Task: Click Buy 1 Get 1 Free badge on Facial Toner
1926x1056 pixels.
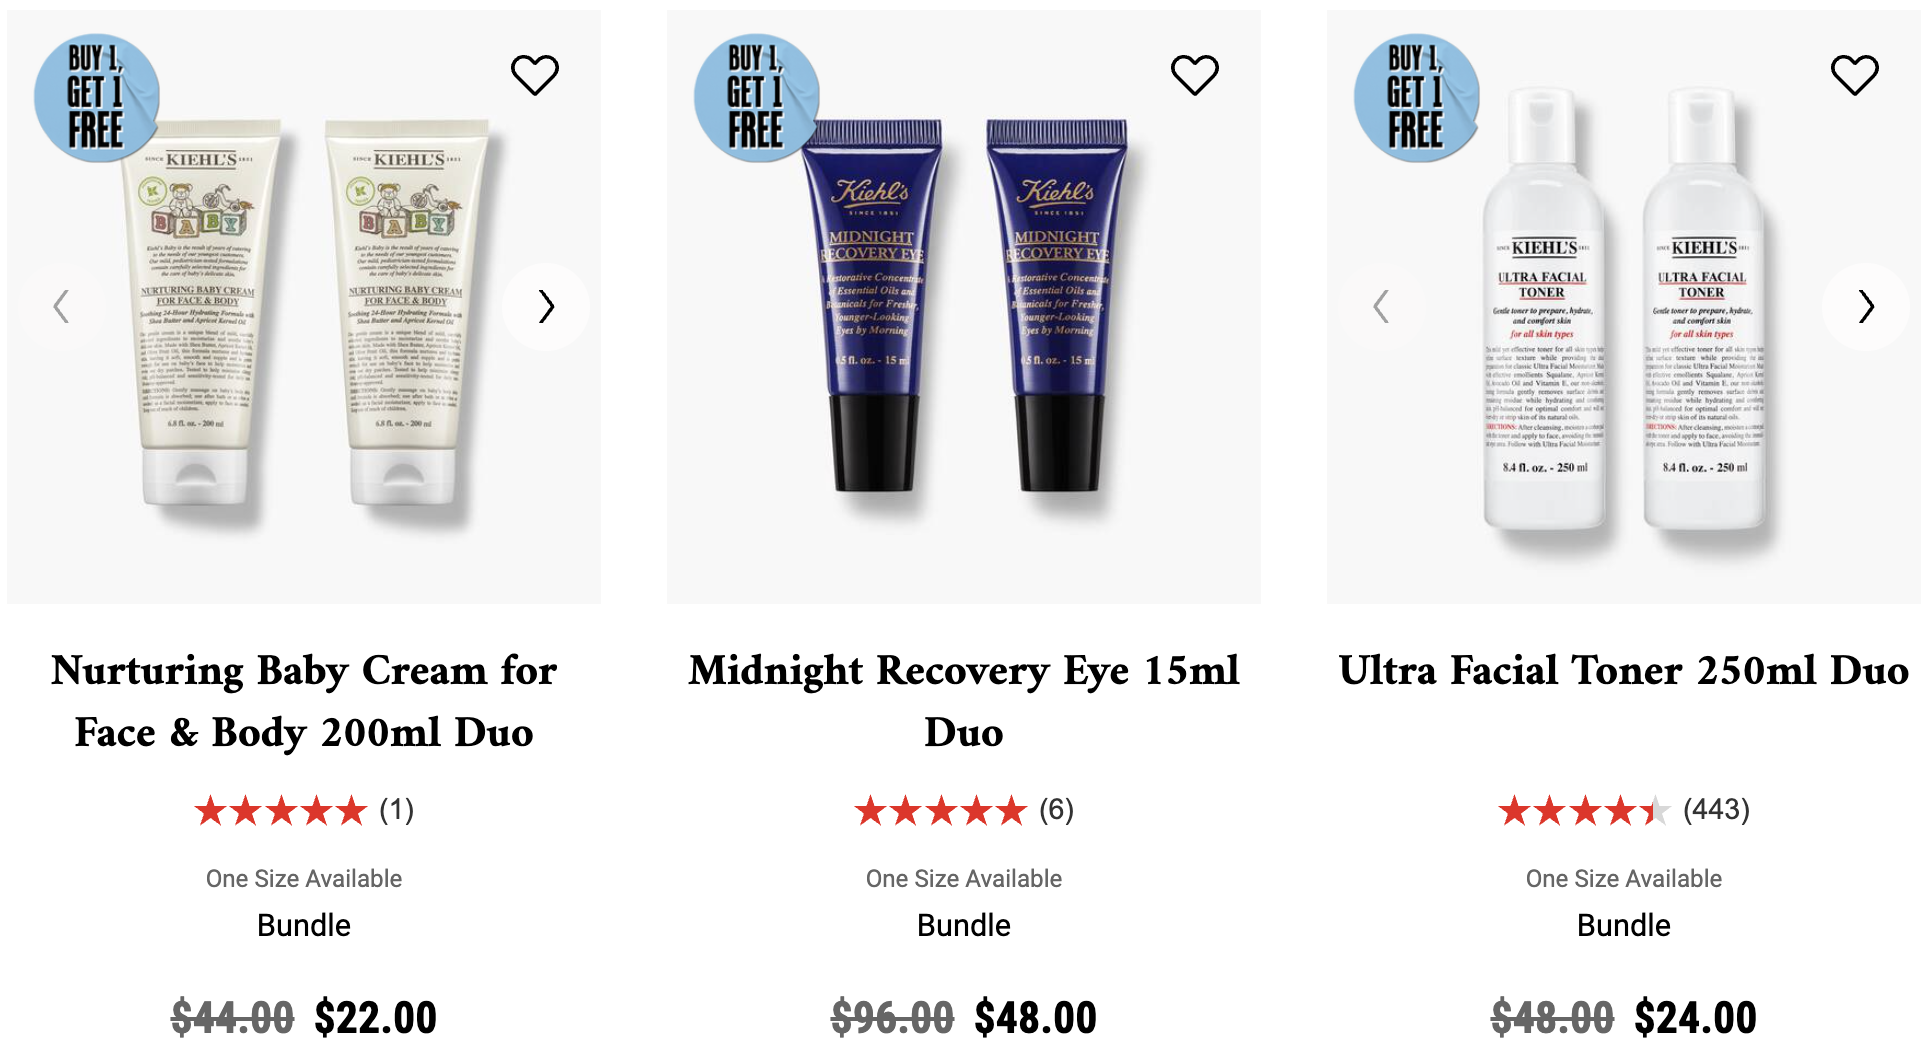Action: click(1417, 98)
